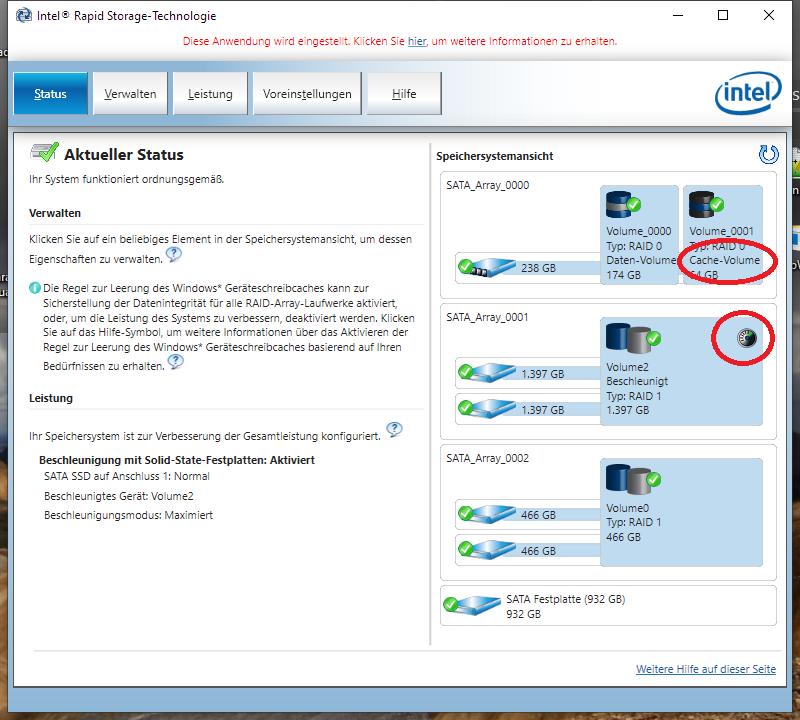
Task: Select first 1.397 GB disk icon
Action: click(x=487, y=372)
